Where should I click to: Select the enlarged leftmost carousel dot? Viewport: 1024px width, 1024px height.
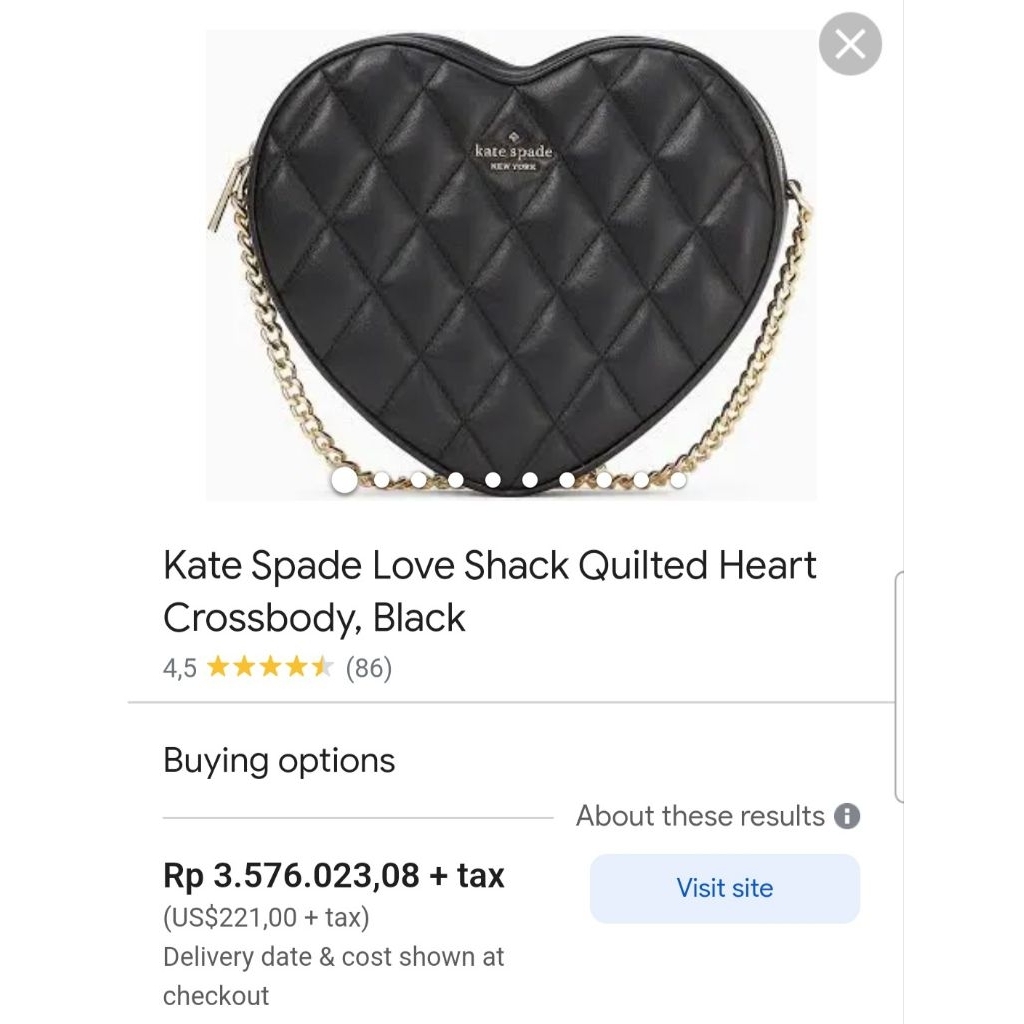(x=345, y=481)
